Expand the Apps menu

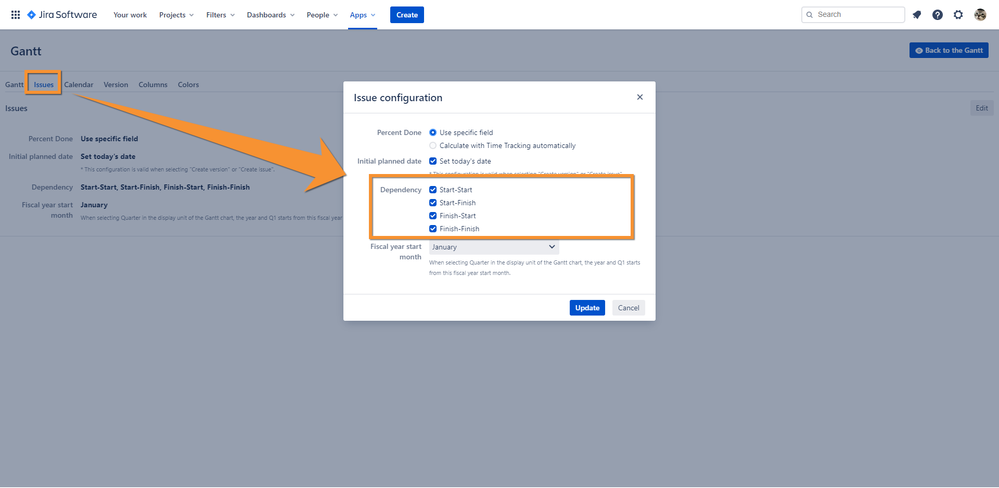(x=363, y=15)
